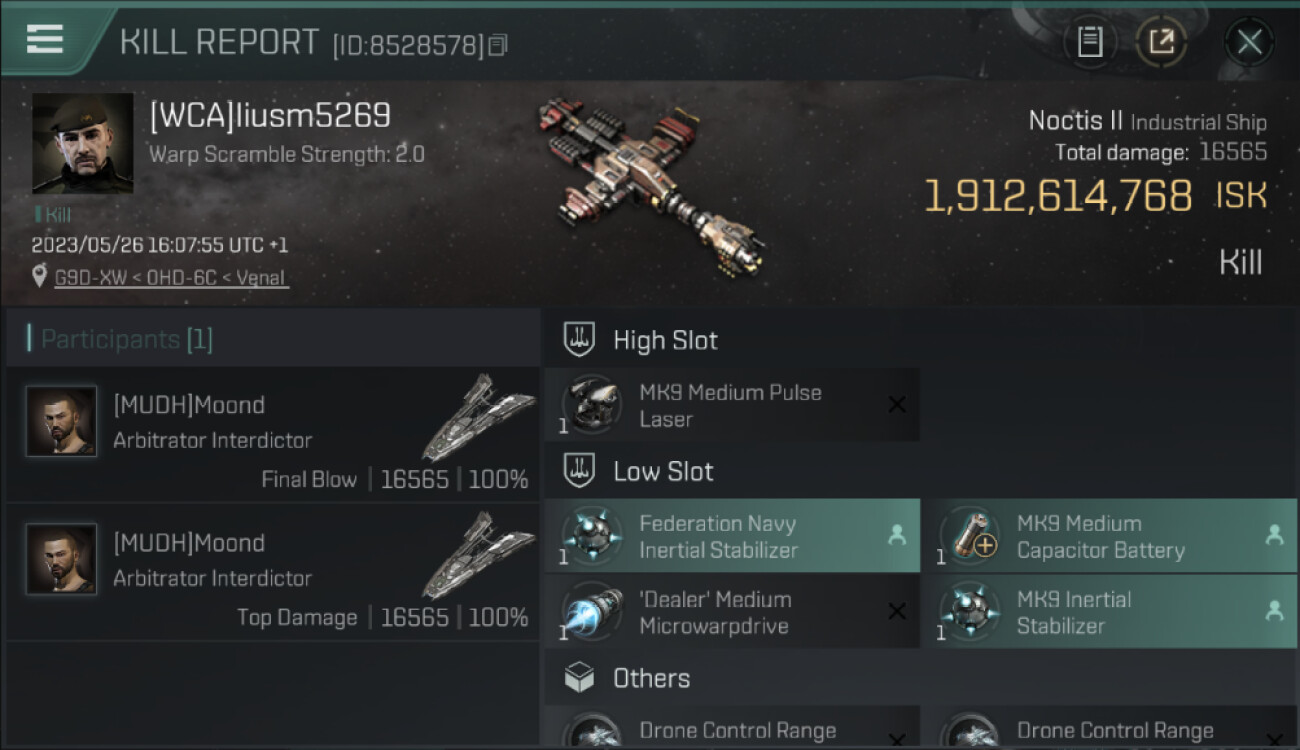Viewport: 1300px width, 750px height.
Task: Open the Final Blow Moond portrait
Action: (61, 422)
